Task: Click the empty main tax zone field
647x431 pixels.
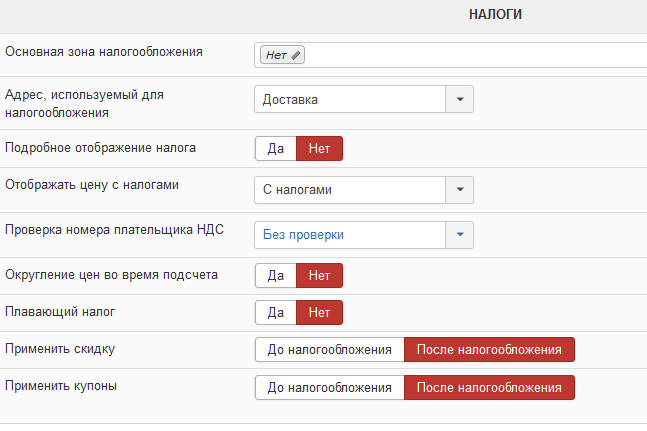Action: [475, 55]
